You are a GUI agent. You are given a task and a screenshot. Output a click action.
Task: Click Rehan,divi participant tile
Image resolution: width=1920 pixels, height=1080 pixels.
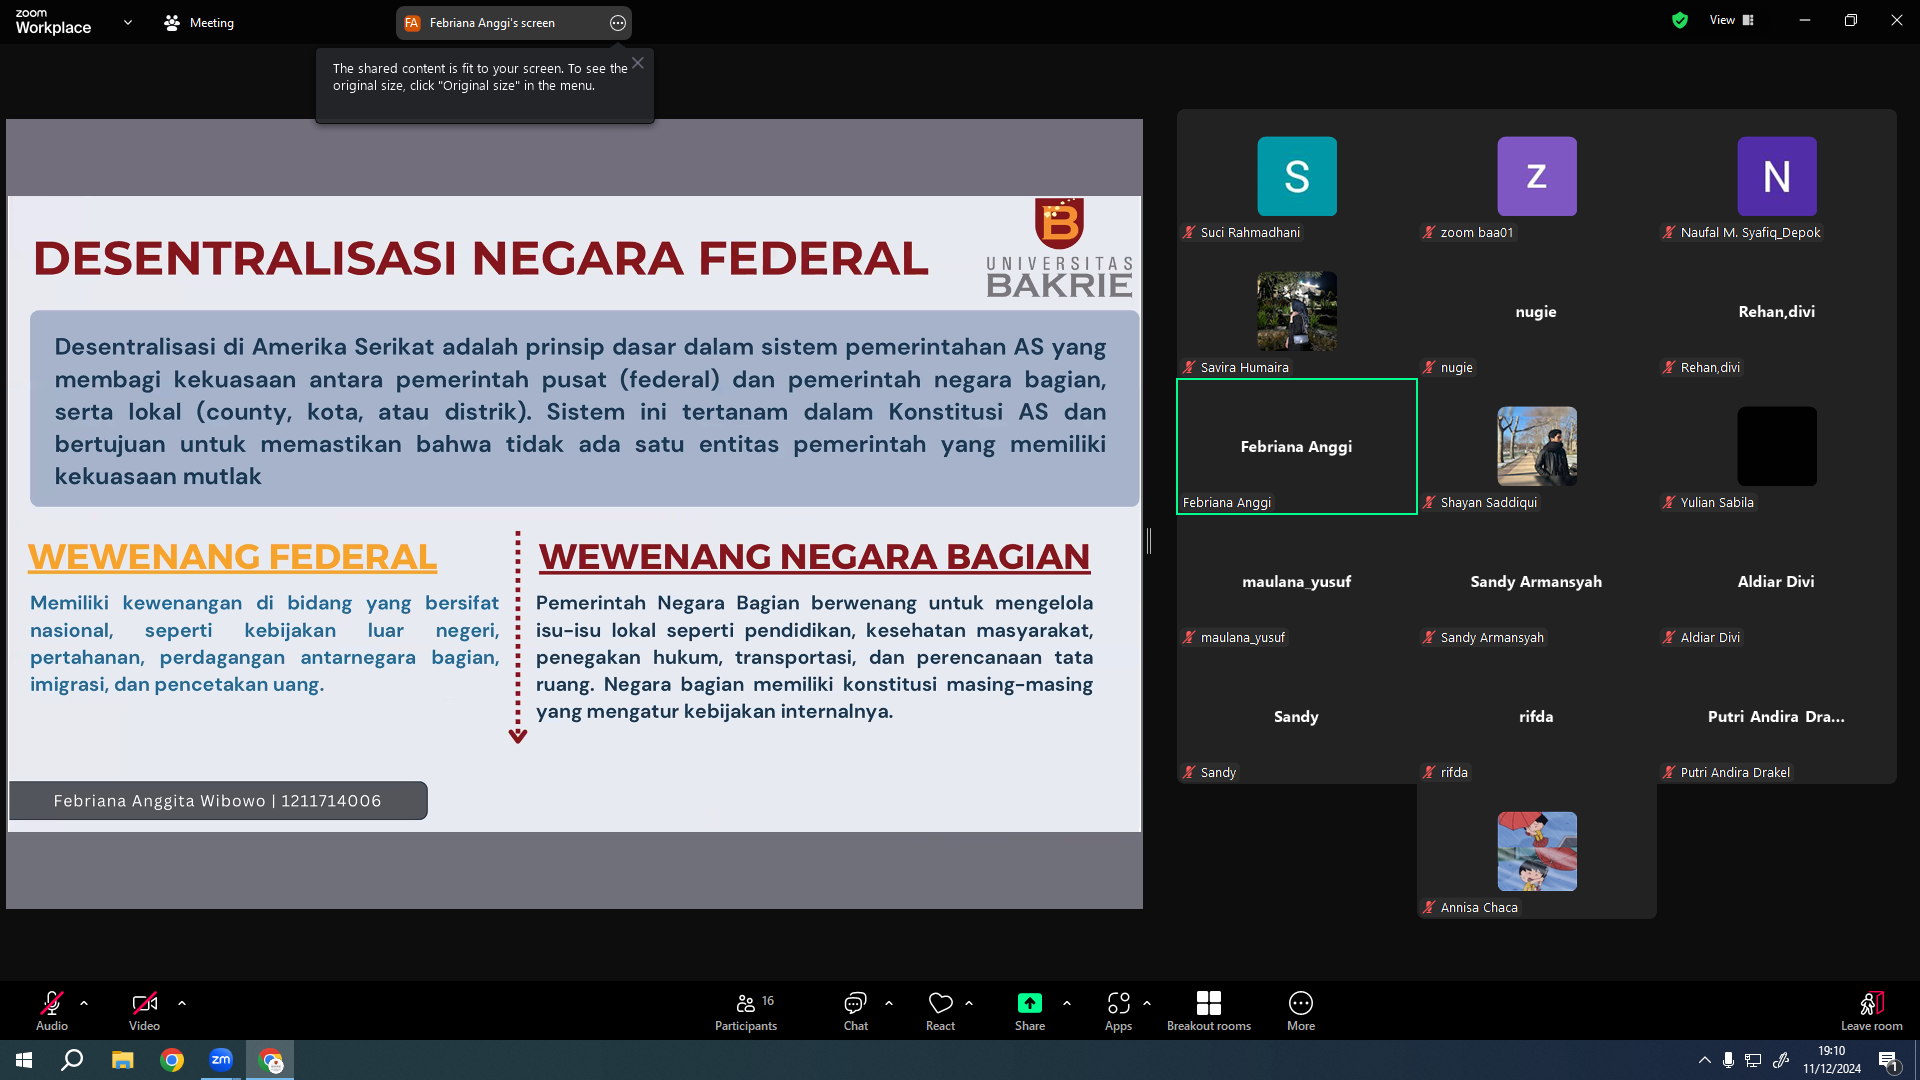[x=1777, y=311]
